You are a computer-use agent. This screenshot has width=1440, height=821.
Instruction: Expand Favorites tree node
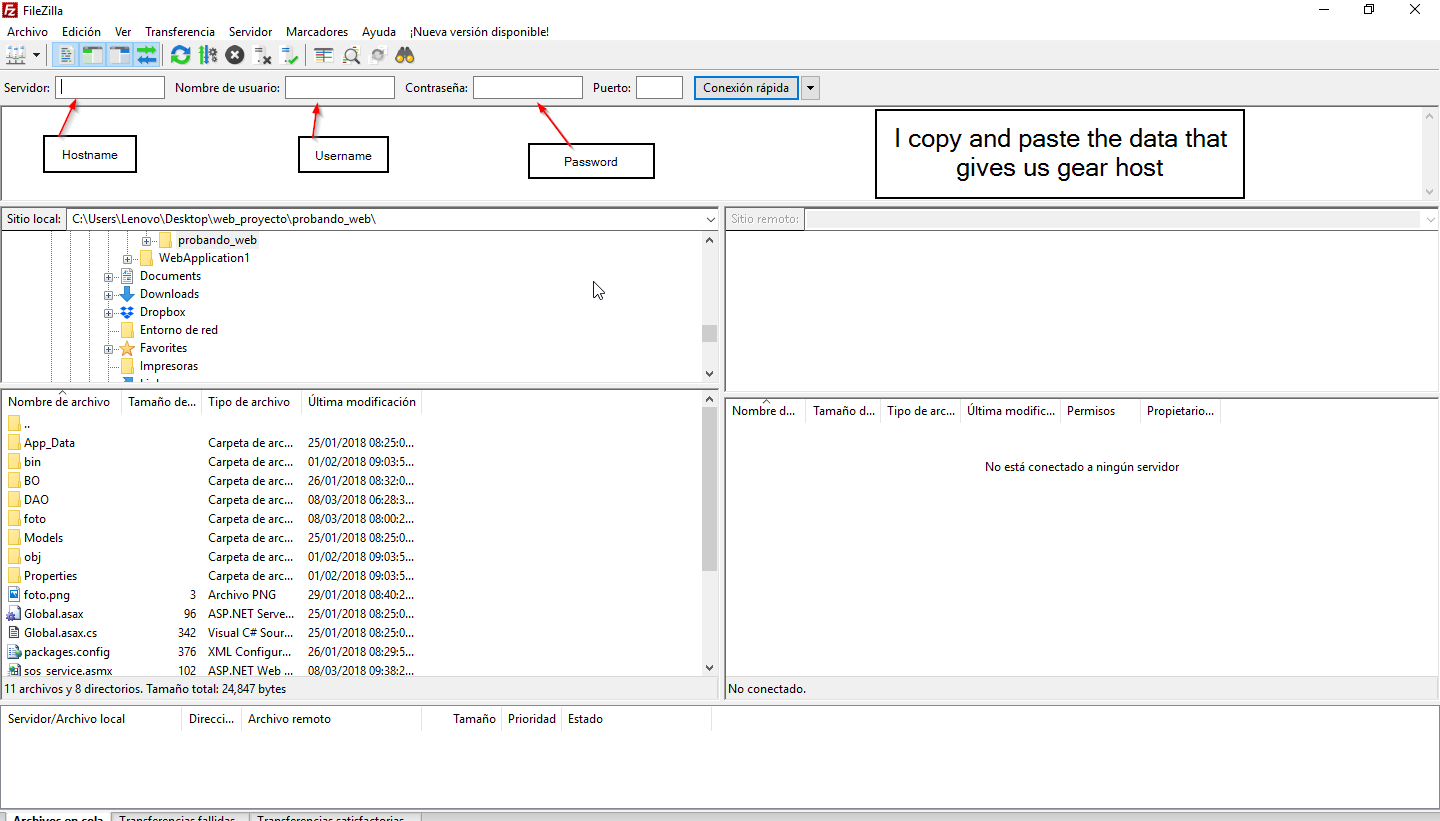108,349
